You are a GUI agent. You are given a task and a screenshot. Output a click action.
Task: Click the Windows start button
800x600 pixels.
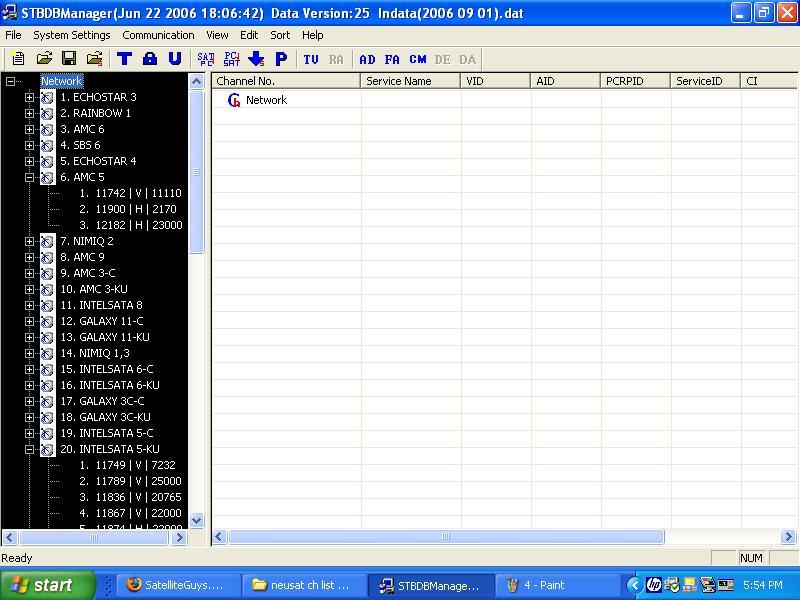(48, 585)
